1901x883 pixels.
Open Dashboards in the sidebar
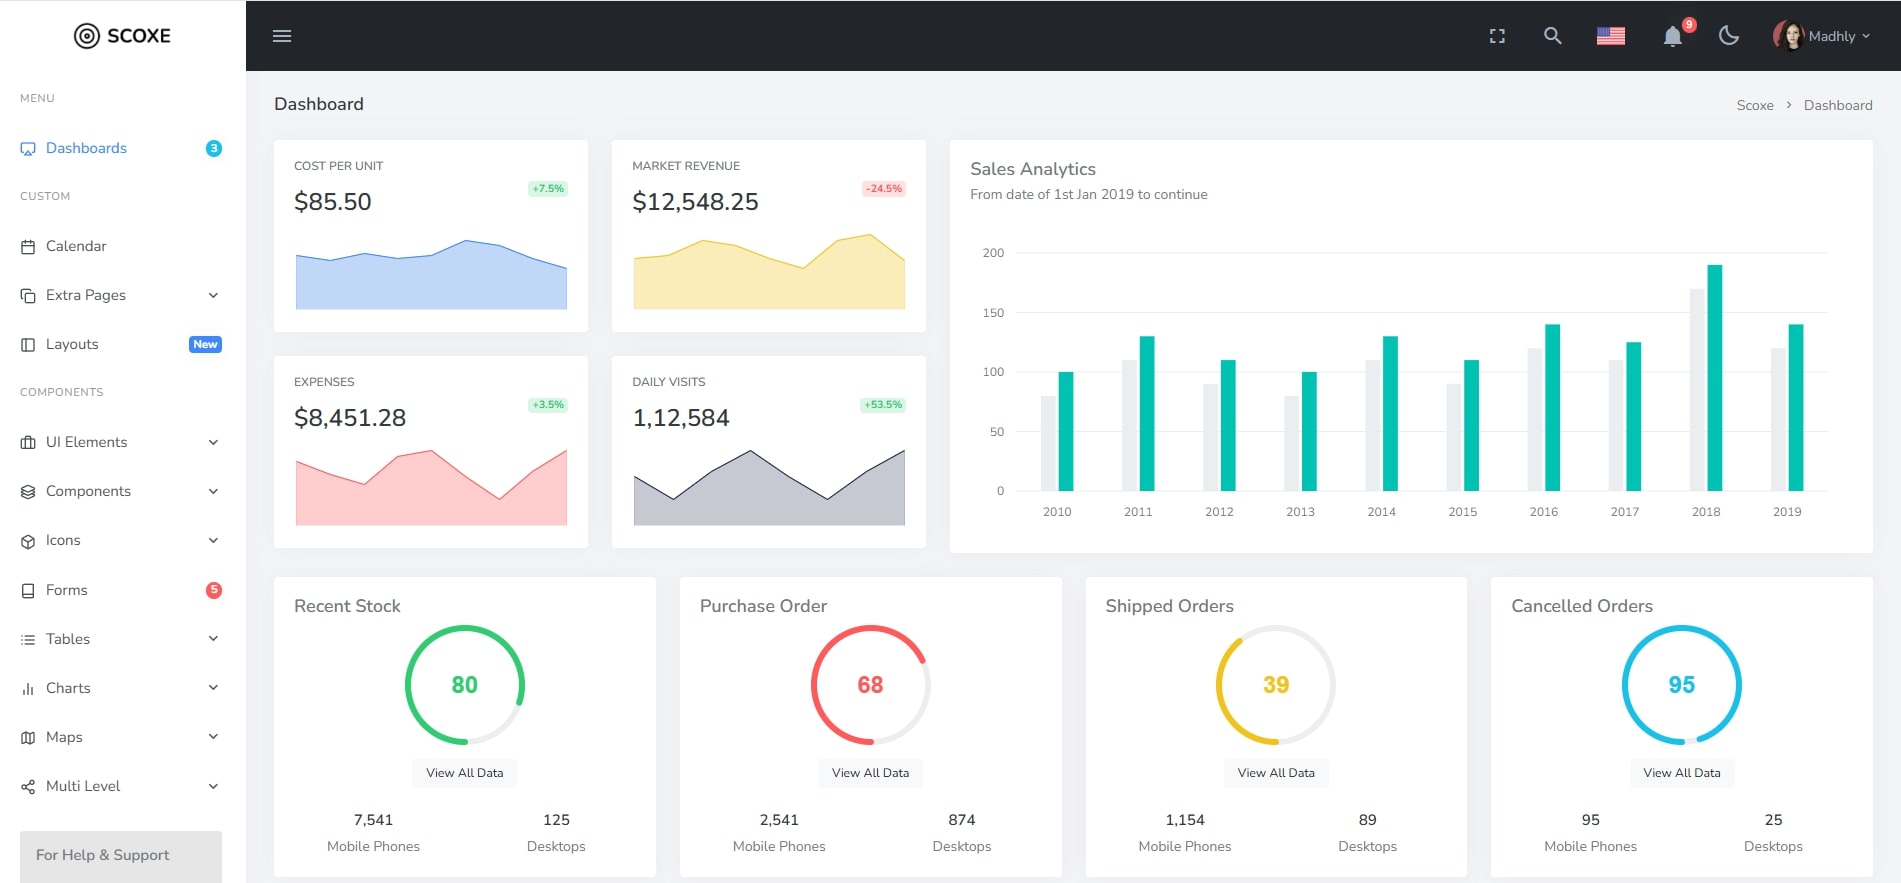pos(86,148)
